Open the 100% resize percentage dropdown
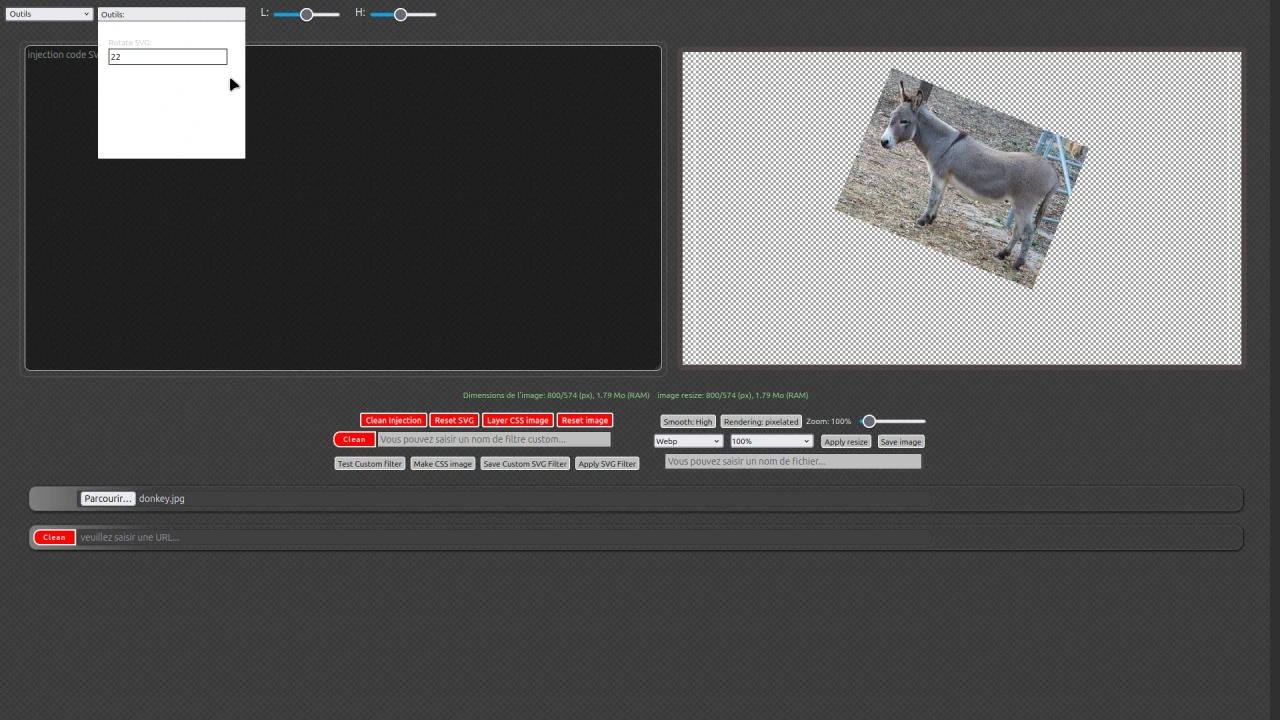This screenshot has width=1280, height=720. coord(769,441)
